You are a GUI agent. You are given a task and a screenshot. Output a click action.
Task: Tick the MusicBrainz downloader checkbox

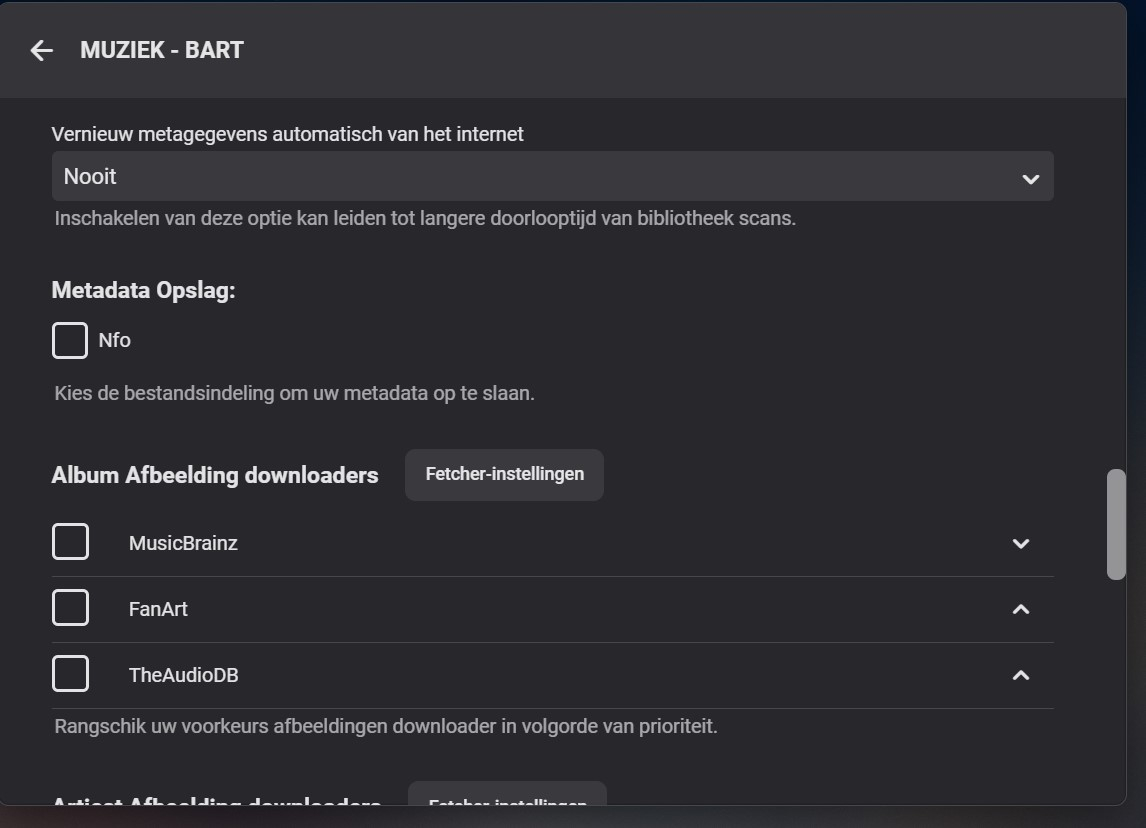pos(70,543)
